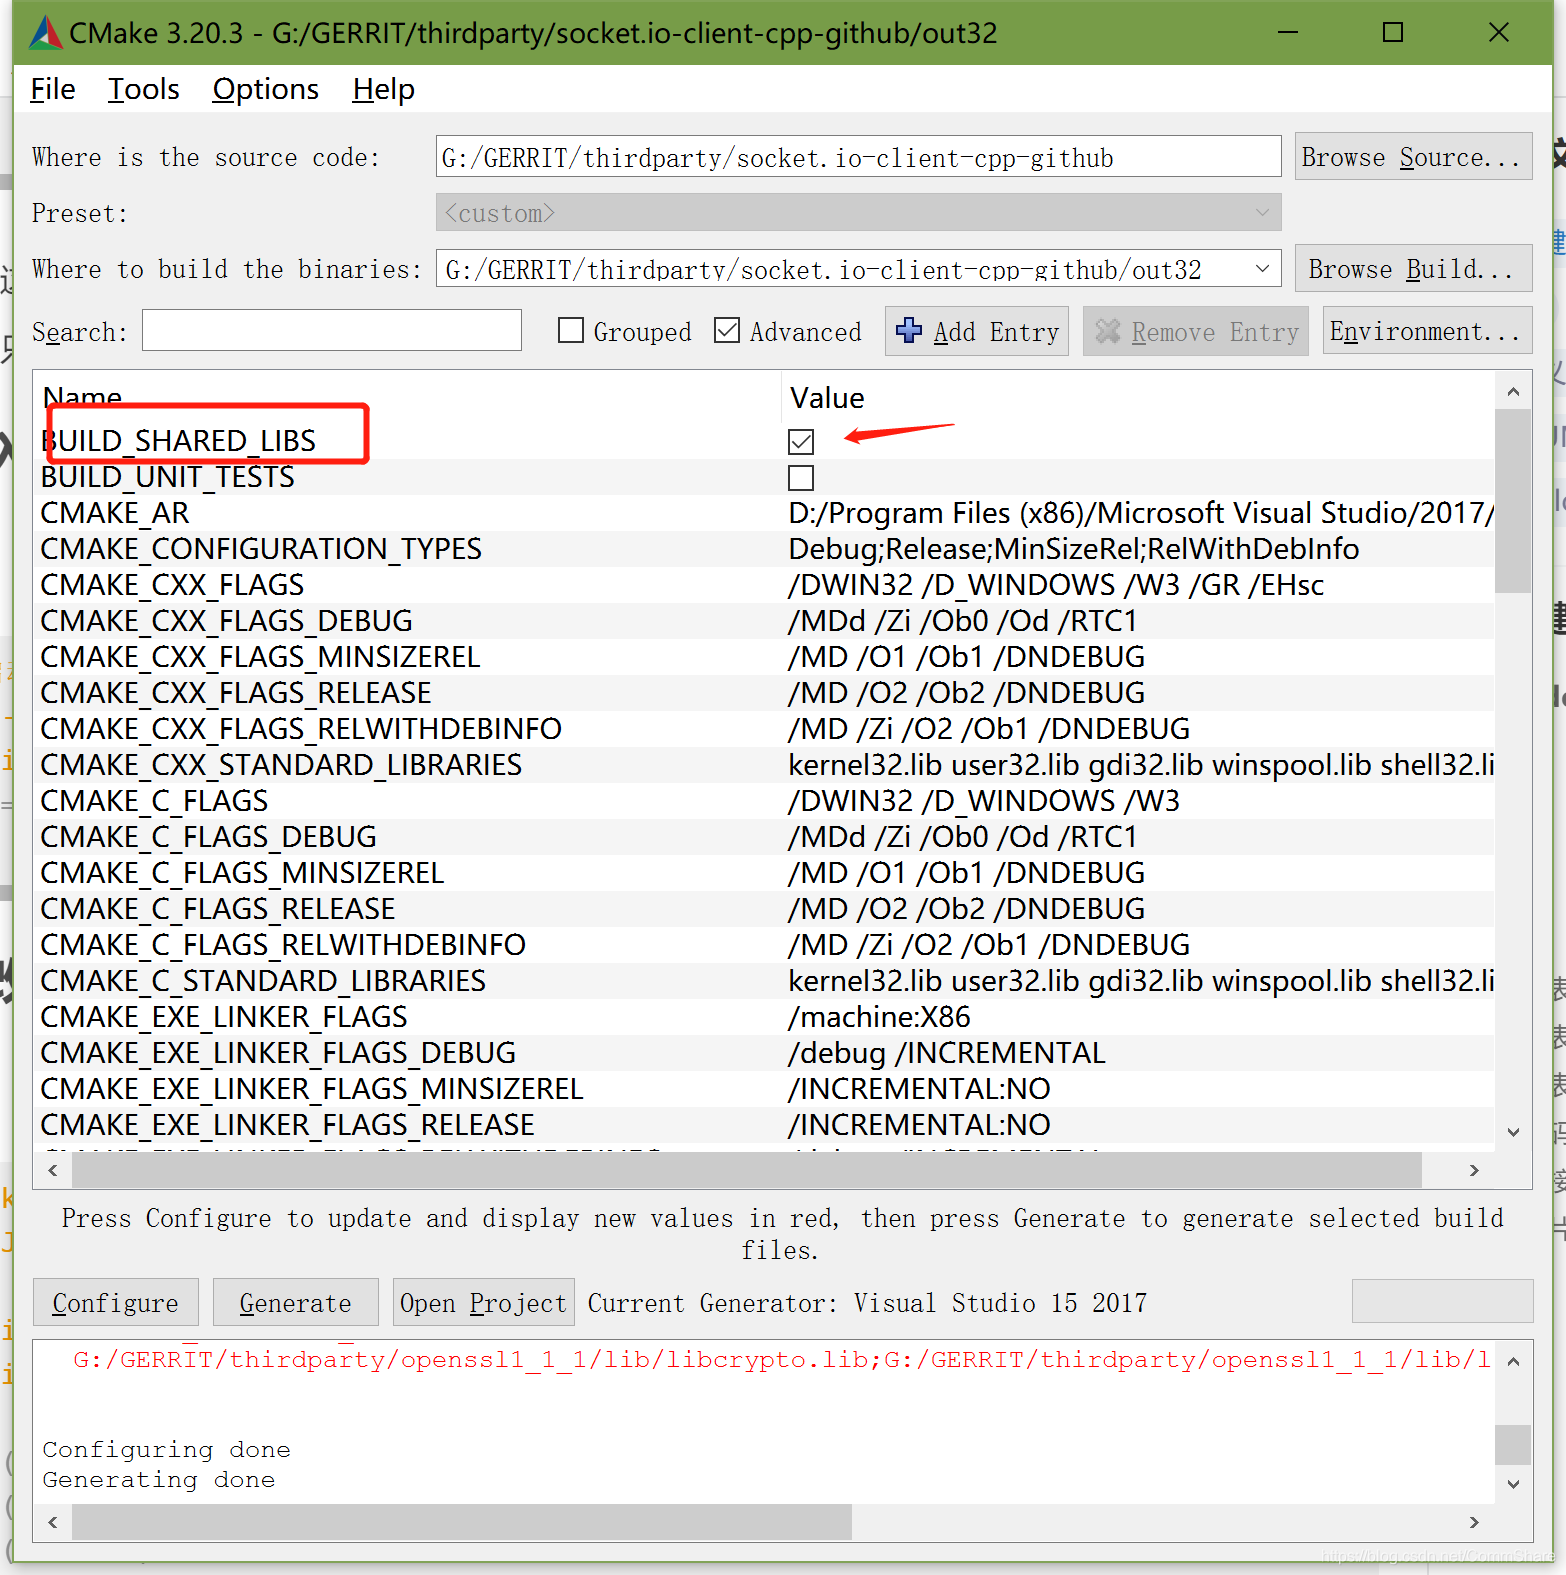Click the X icon on Remove Entry
The width and height of the screenshot is (1566, 1575).
[x=1108, y=331]
